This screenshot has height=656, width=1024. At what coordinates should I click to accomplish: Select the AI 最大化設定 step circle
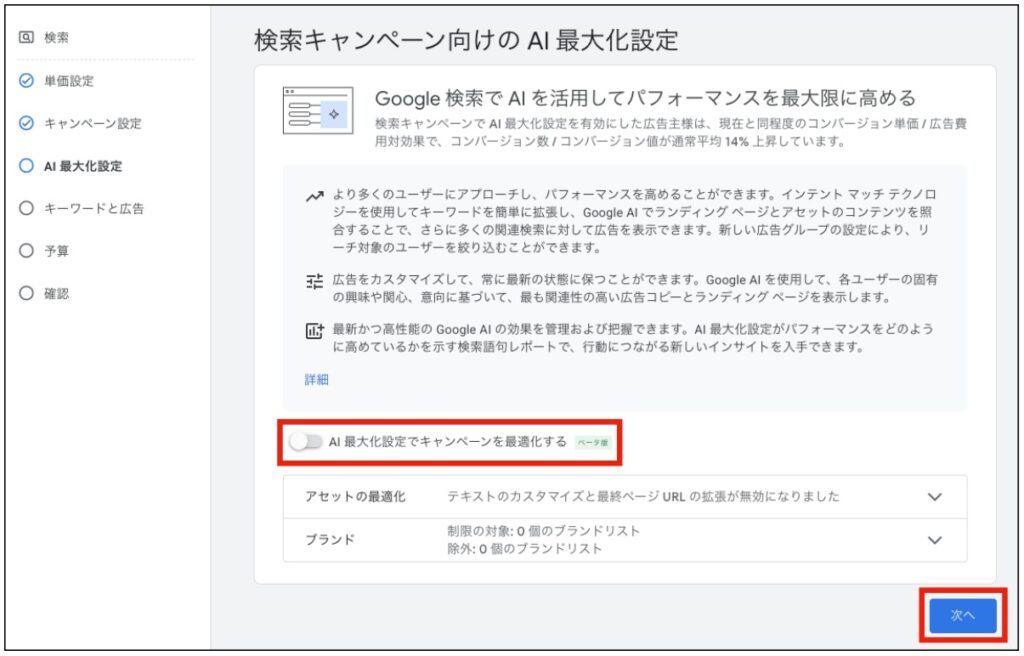point(26,166)
